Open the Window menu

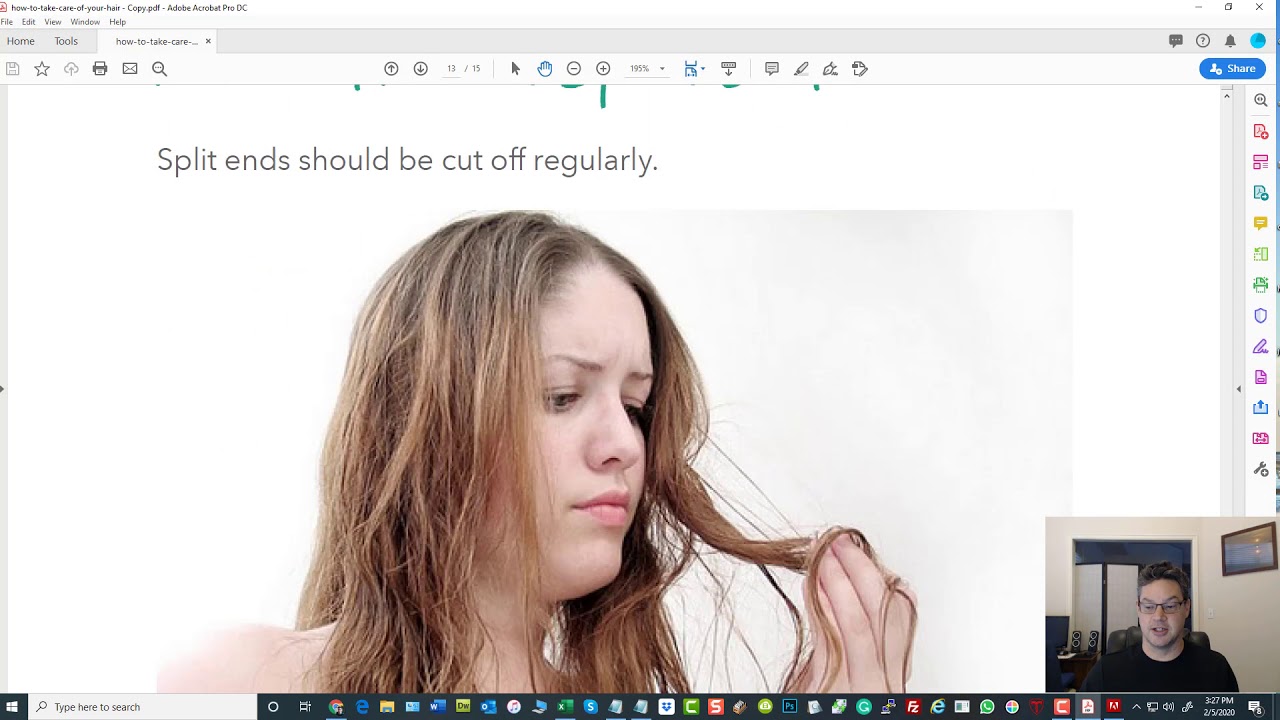point(85,22)
